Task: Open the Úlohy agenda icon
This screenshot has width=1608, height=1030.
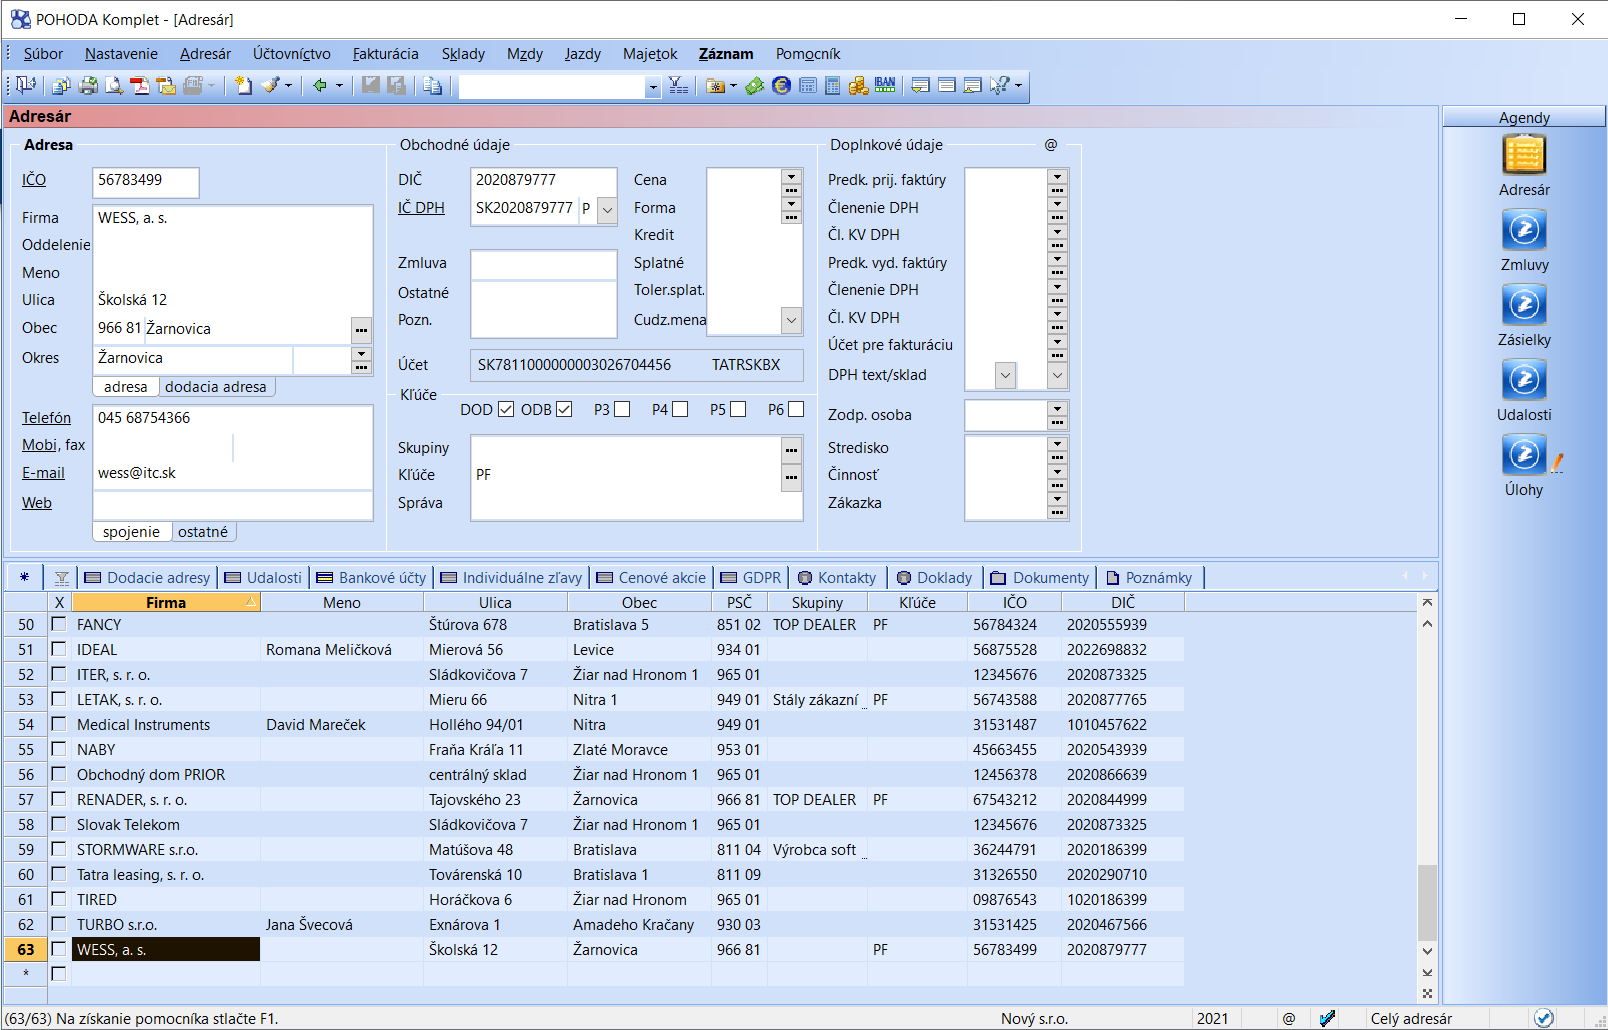Action: (x=1524, y=455)
